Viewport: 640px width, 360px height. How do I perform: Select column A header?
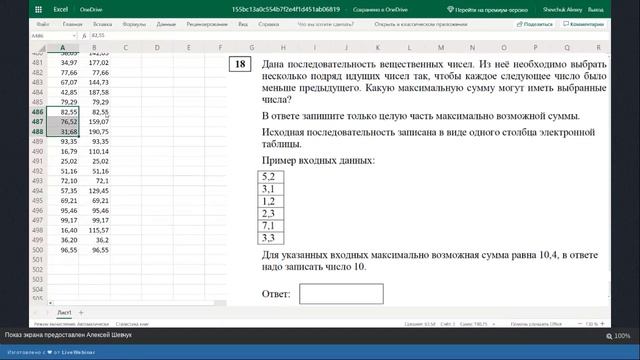pos(62,48)
